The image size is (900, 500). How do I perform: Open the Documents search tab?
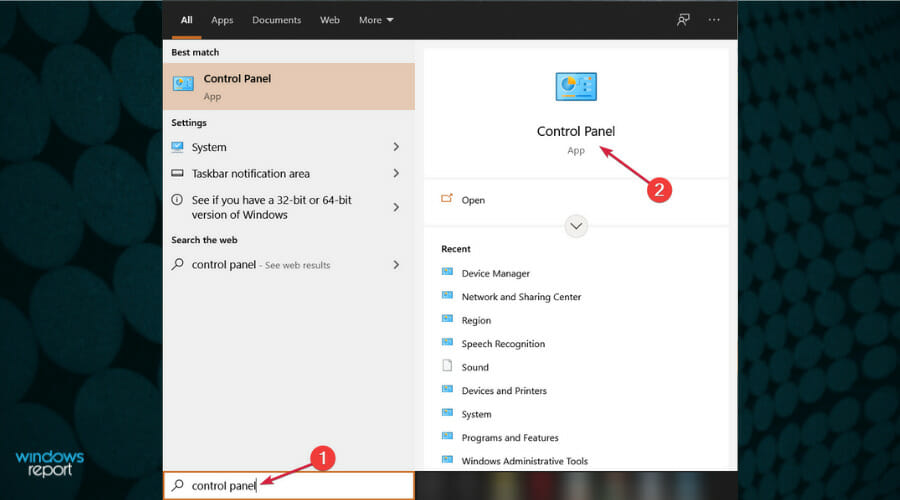click(277, 20)
